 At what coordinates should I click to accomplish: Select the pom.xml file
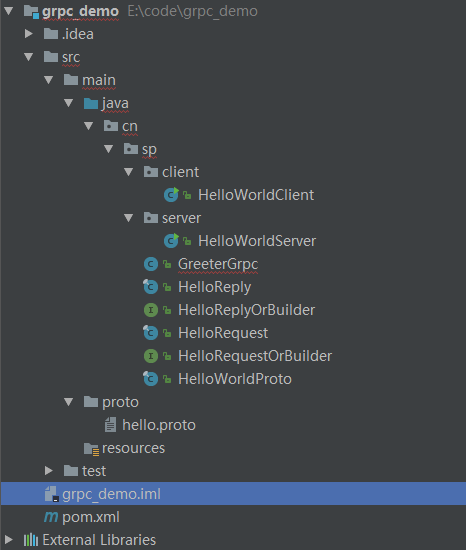pos(91,517)
